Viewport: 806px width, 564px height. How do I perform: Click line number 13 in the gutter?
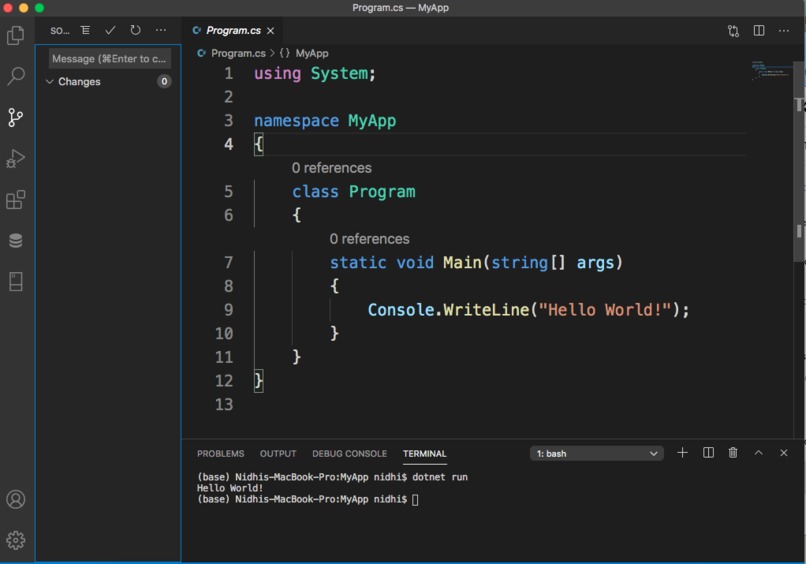pyautogui.click(x=224, y=404)
